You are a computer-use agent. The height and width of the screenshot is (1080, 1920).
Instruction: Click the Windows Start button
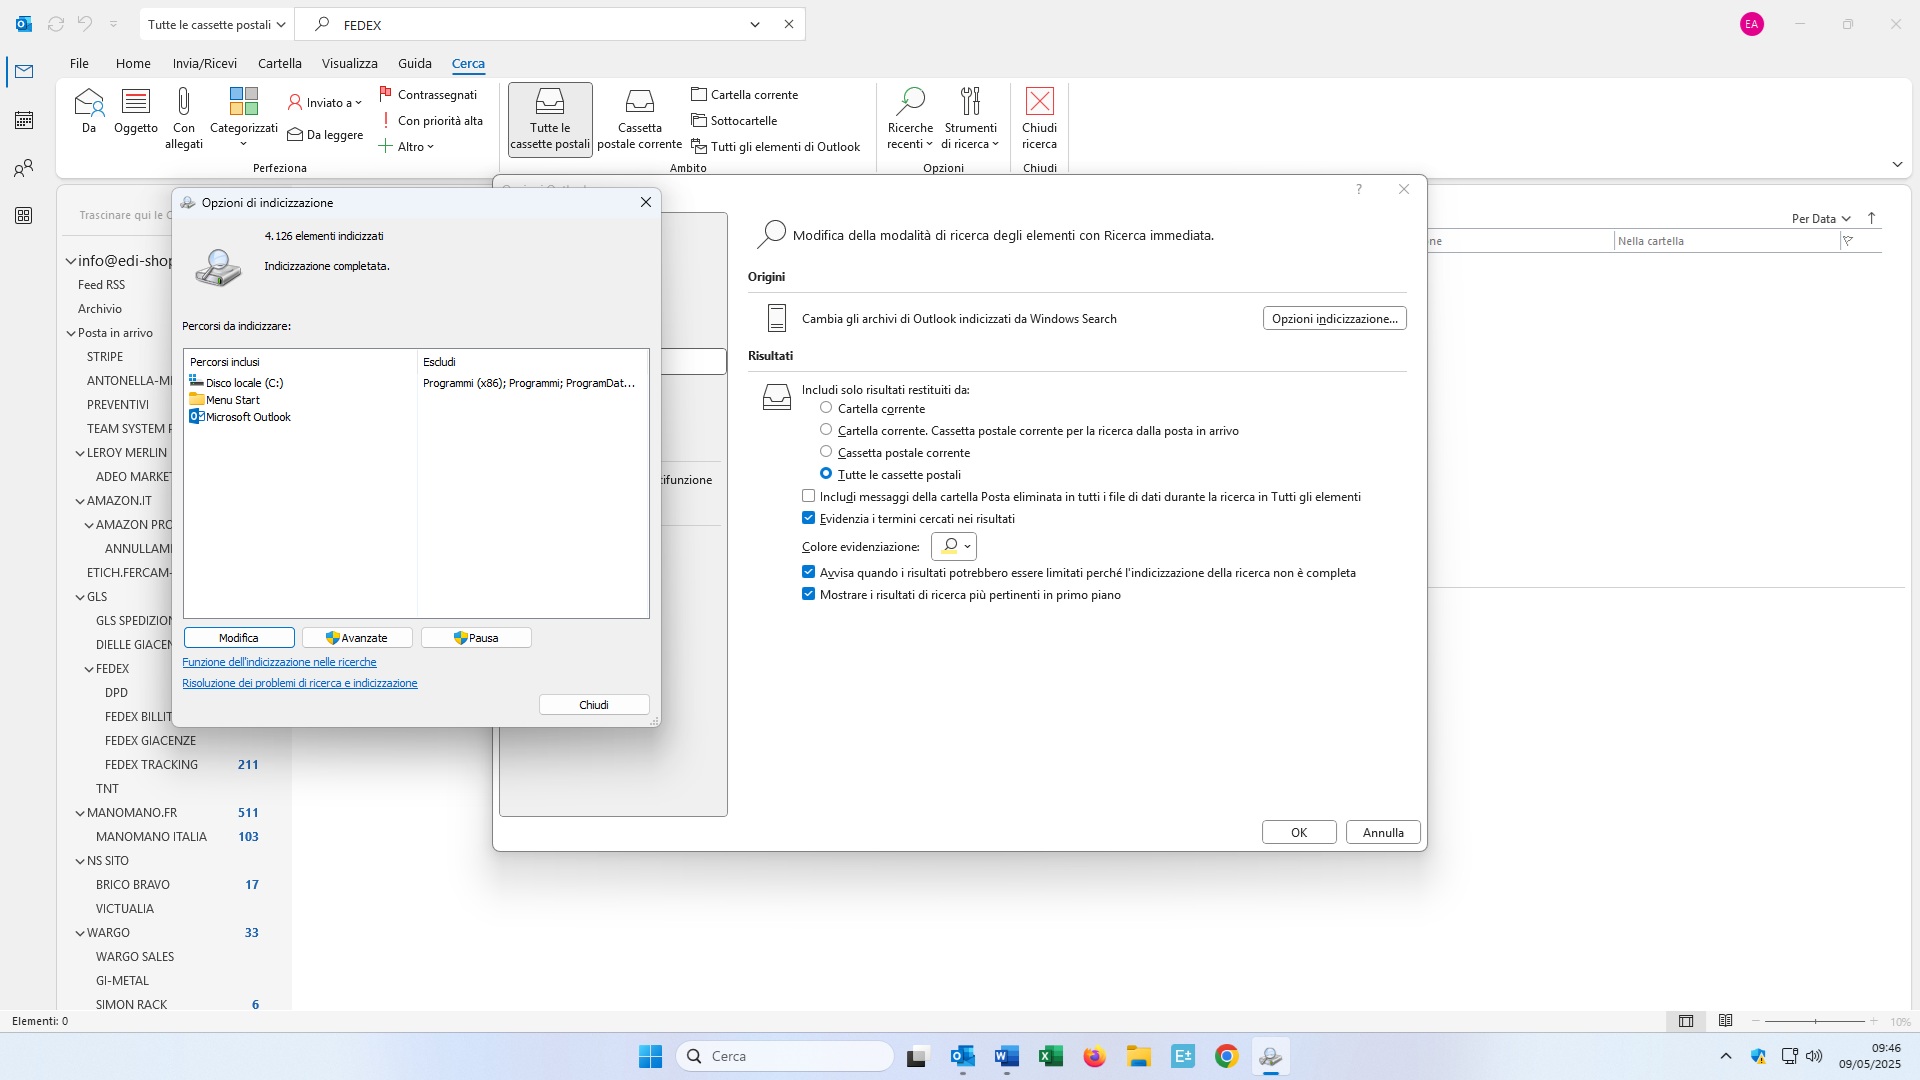point(650,1056)
